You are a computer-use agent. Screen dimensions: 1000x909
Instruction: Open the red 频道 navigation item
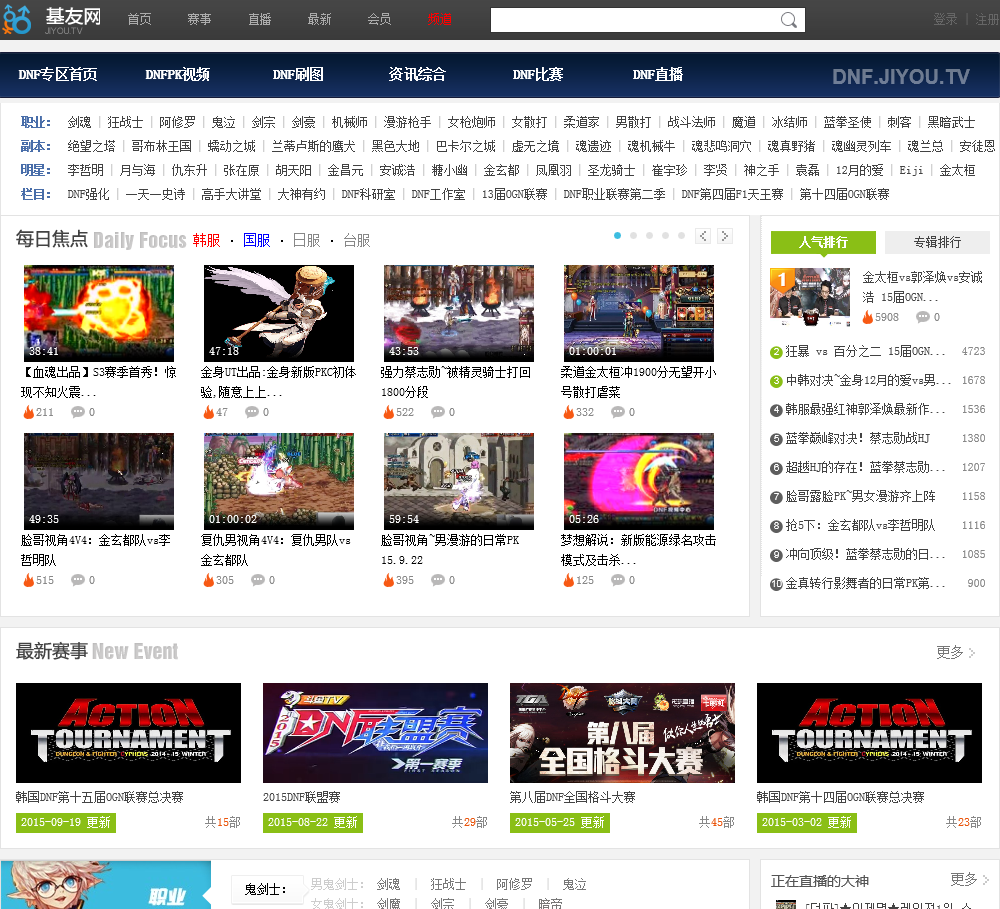click(x=439, y=19)
